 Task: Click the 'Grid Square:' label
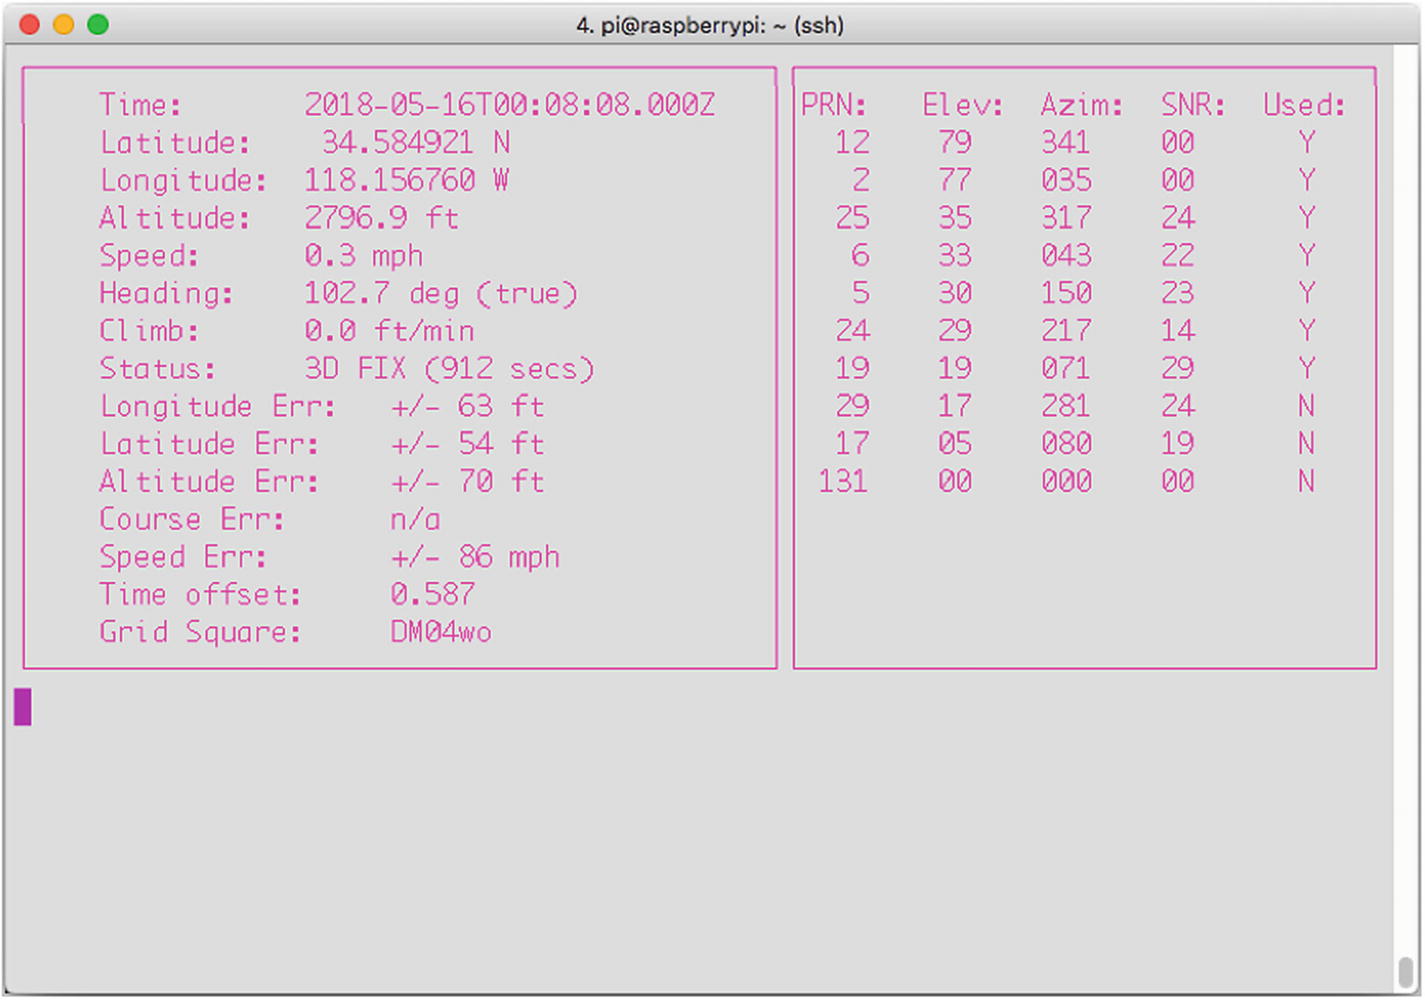click(x=201, y=633)
